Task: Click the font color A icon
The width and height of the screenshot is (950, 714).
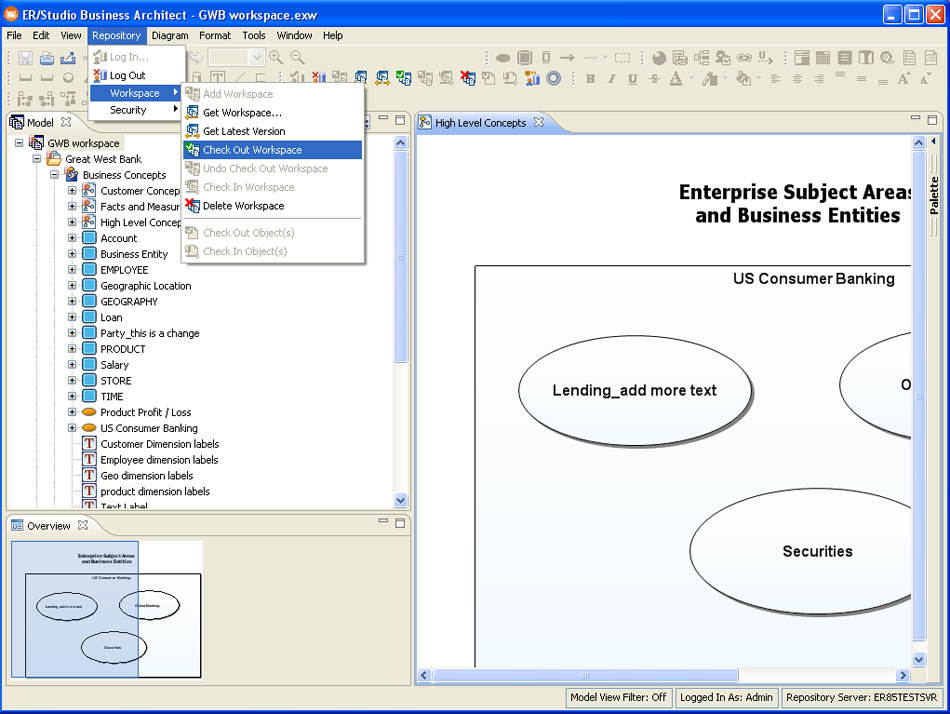Action: pyautogui.click(x=676, y=78)
